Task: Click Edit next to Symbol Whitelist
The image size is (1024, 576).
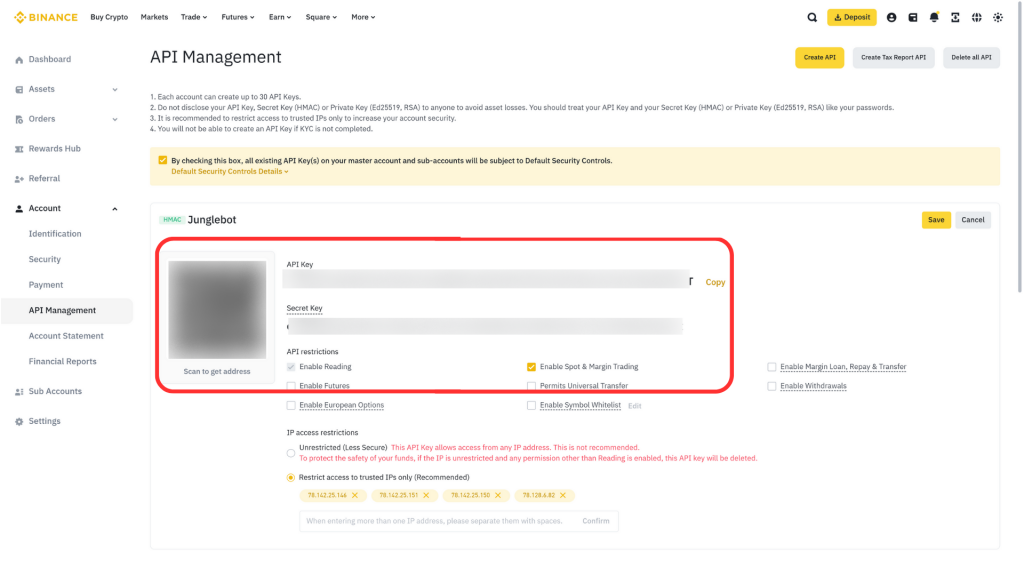Action: pyautogui.click(x=635, y=406)
